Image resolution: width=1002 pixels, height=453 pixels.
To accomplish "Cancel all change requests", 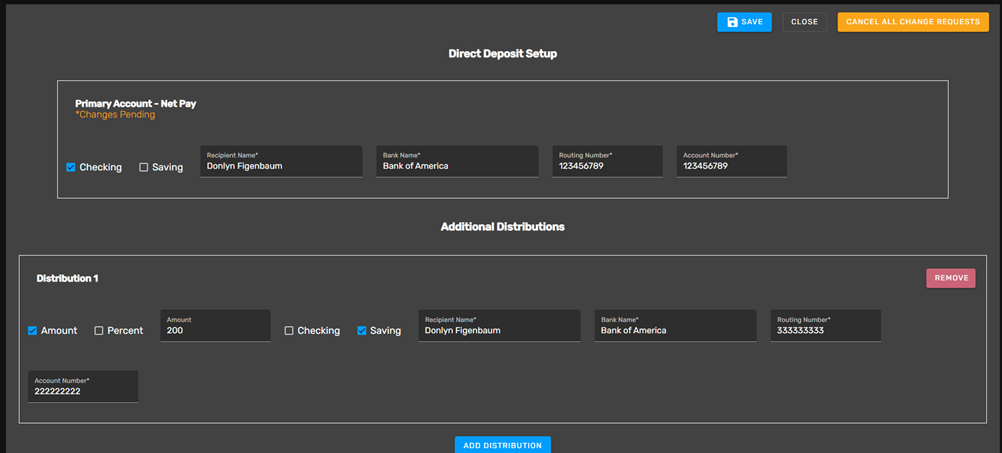I will pos(913,22).
